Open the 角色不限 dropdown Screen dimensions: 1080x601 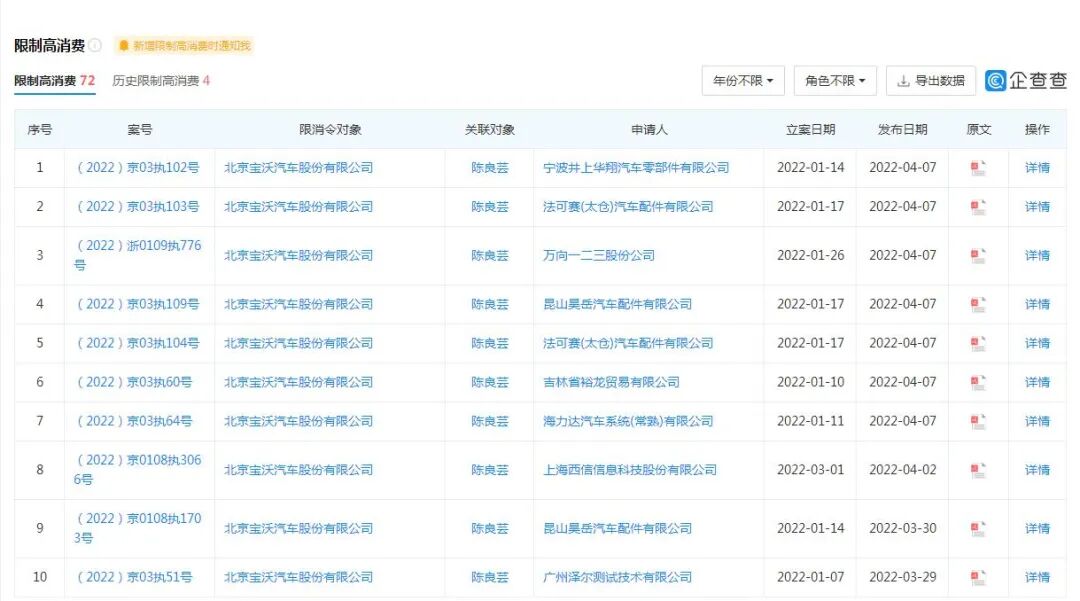click(x=835, y=81)
